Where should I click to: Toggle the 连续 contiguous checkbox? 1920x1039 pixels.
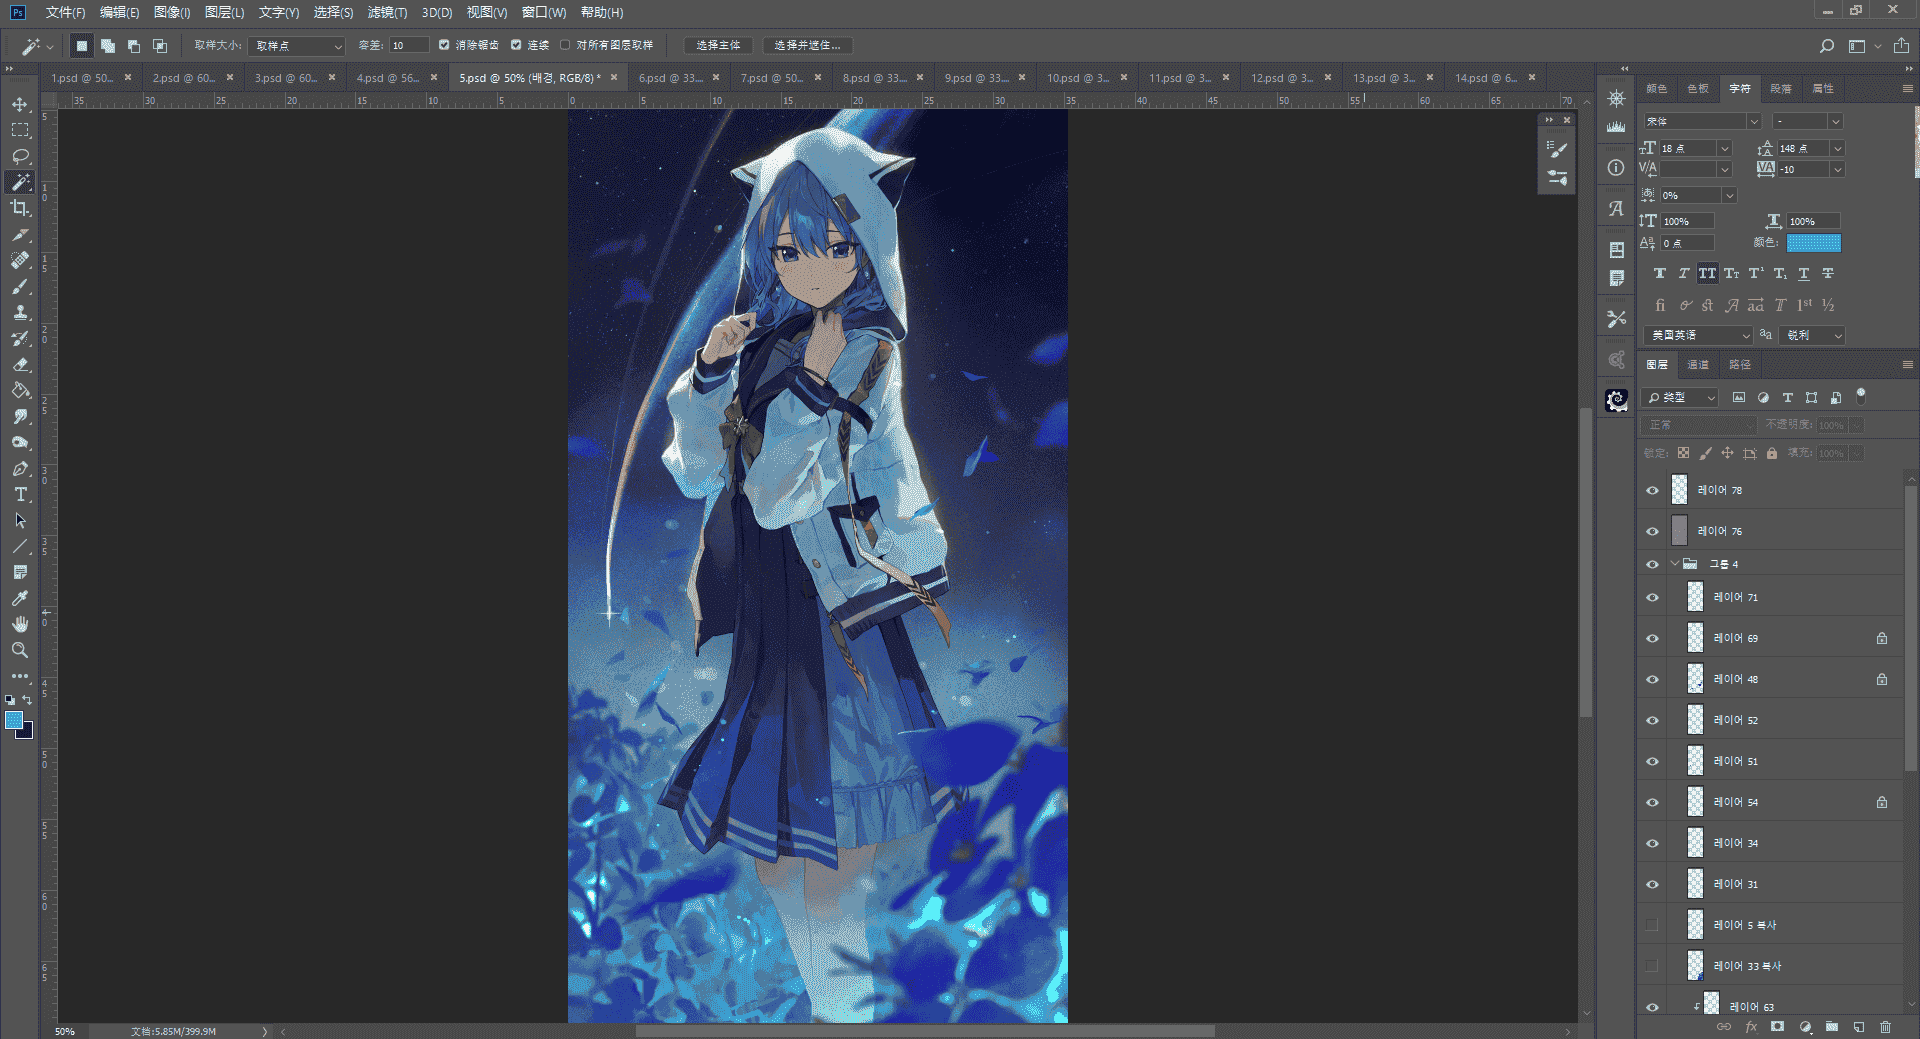coord(516,45)
